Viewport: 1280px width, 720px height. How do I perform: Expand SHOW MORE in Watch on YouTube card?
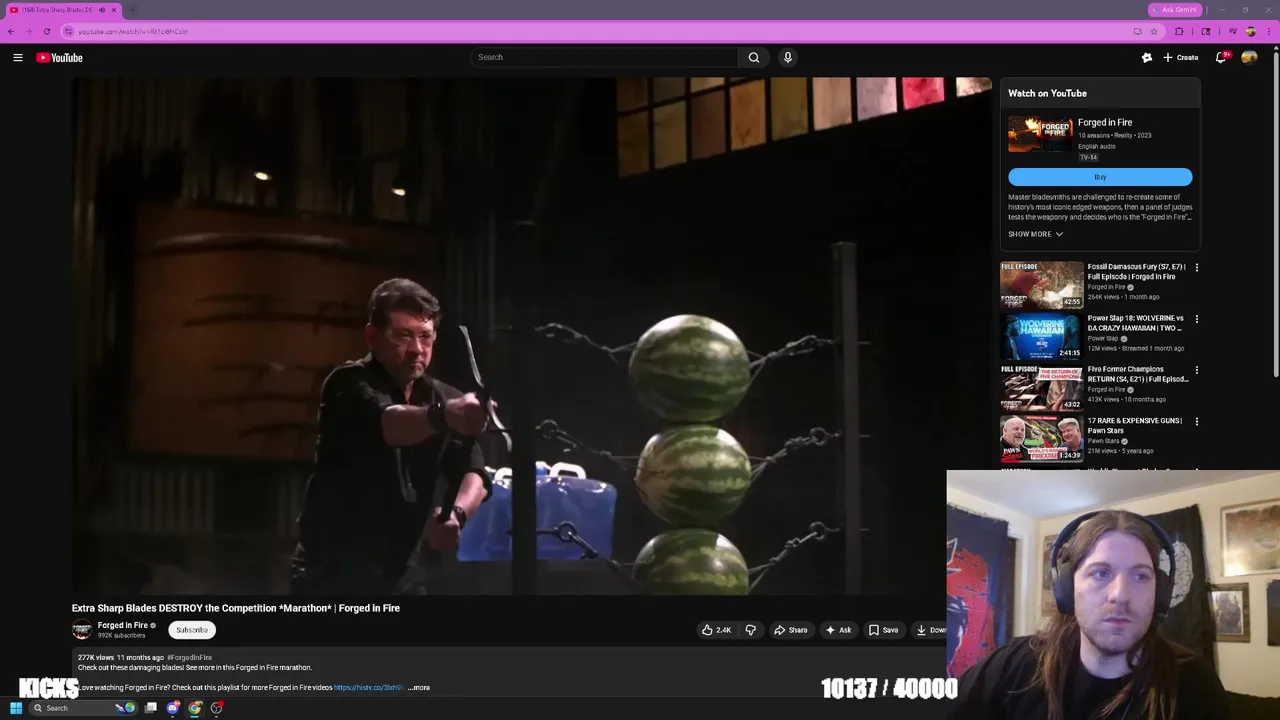(x=1035, y=234)
